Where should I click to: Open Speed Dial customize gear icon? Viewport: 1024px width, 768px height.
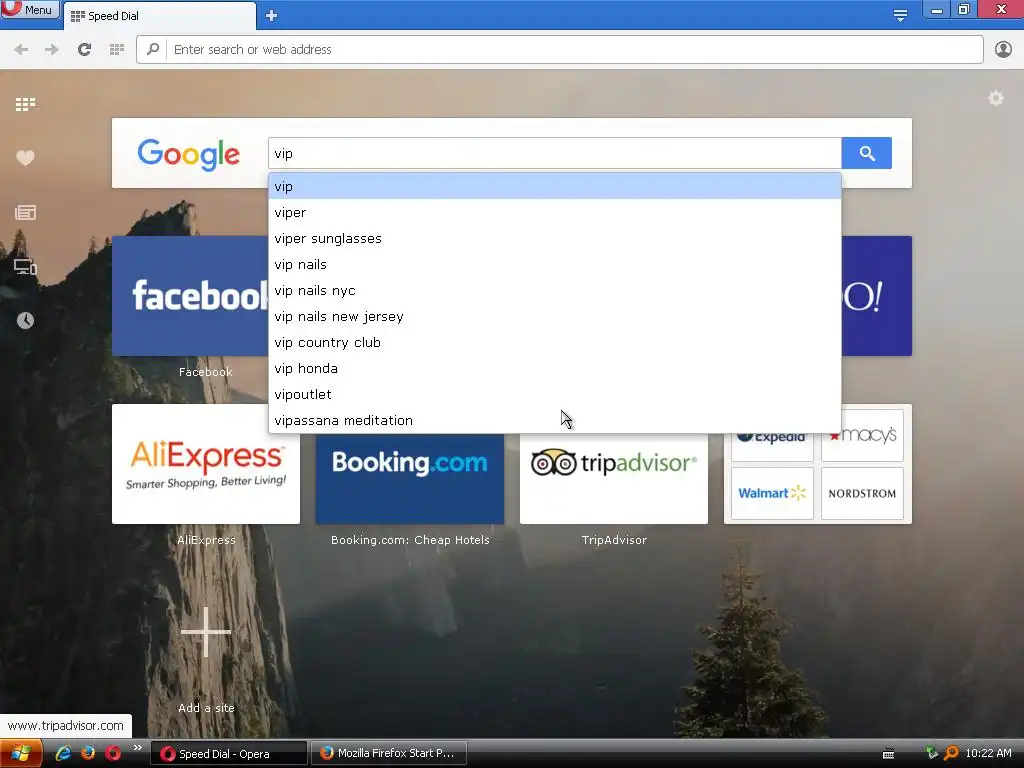click(x=996, y=98)
